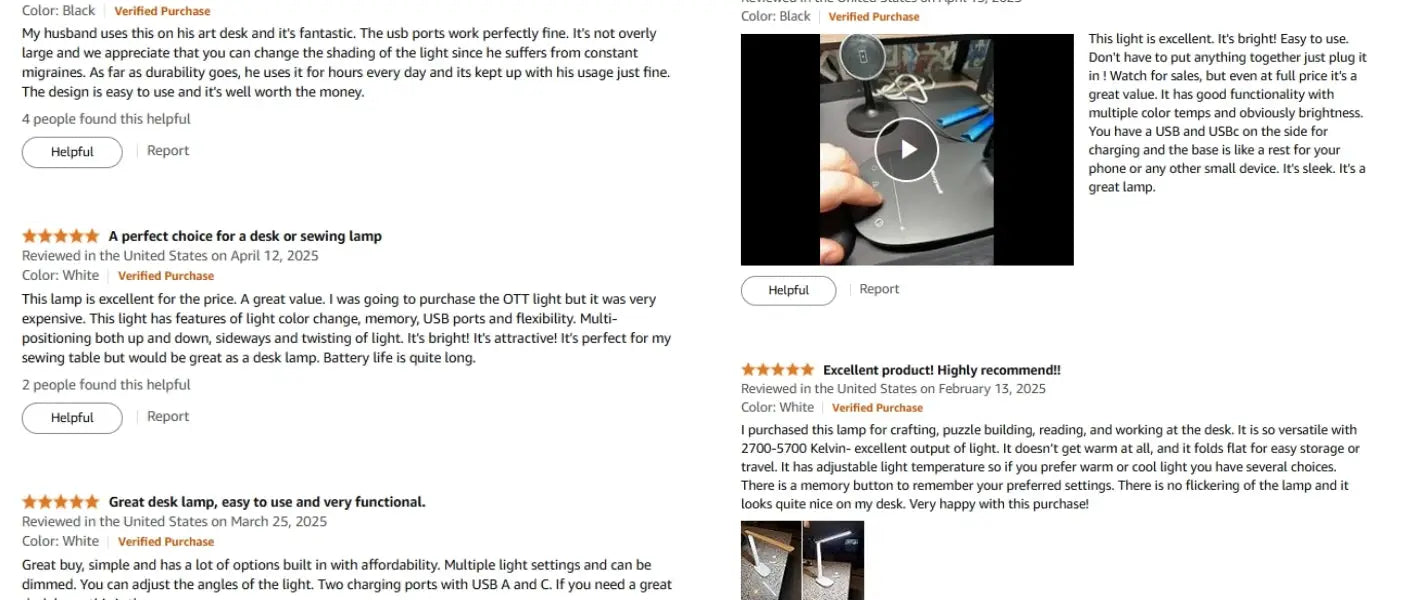This screenshot has height=600, width=1414.
Task: Open review titled 'A perfect choice for a desk or sewing lamp'
Action: (245, 236)
